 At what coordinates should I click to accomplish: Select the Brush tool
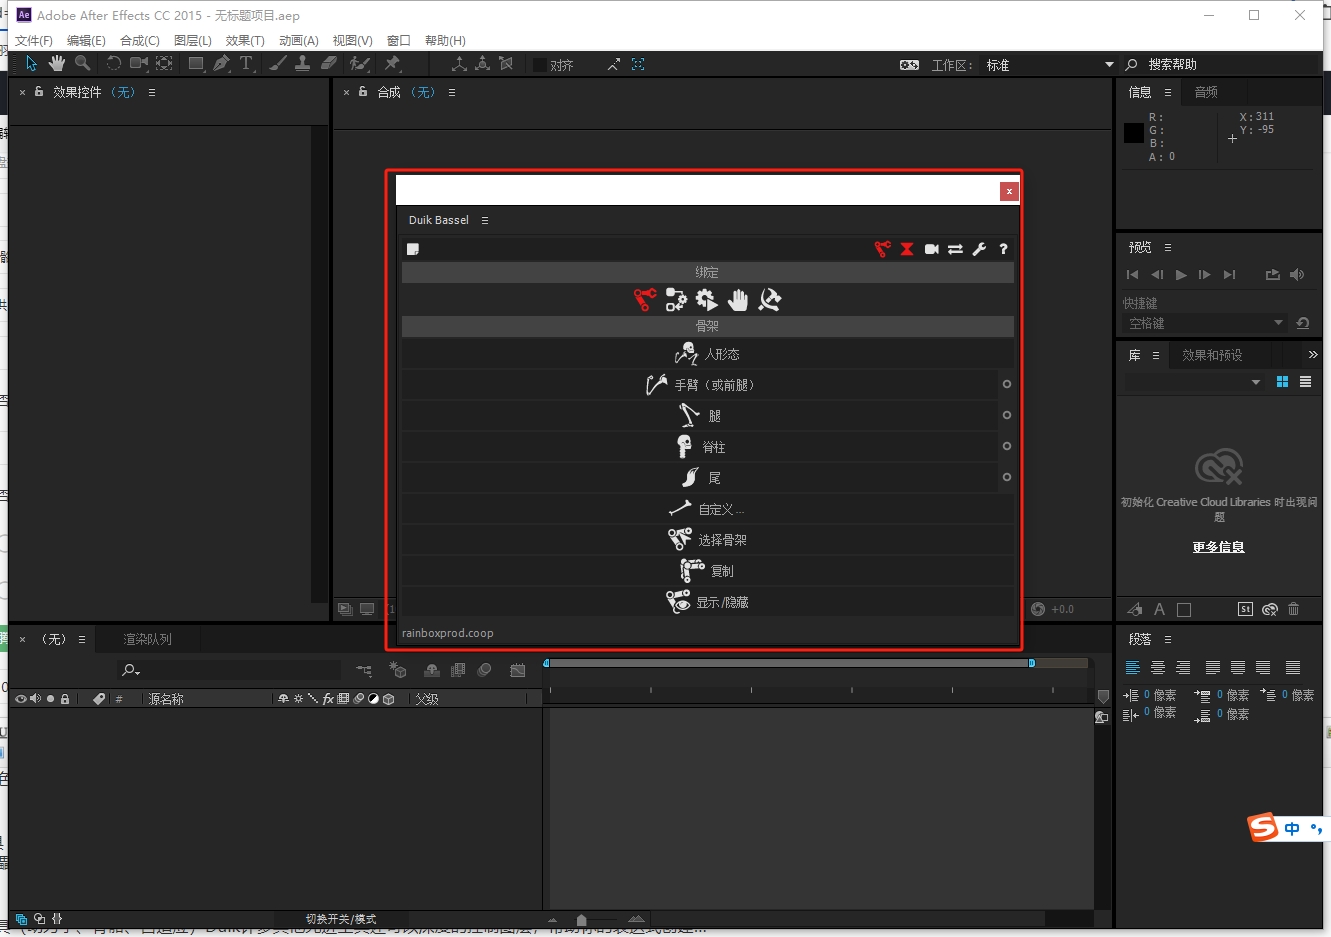278,63
